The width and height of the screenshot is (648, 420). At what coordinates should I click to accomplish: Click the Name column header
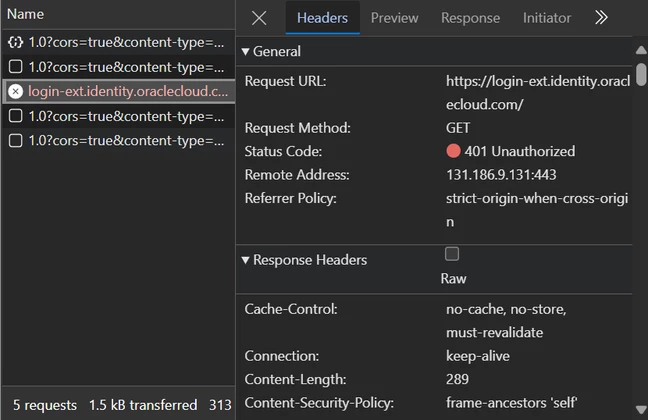25,14
